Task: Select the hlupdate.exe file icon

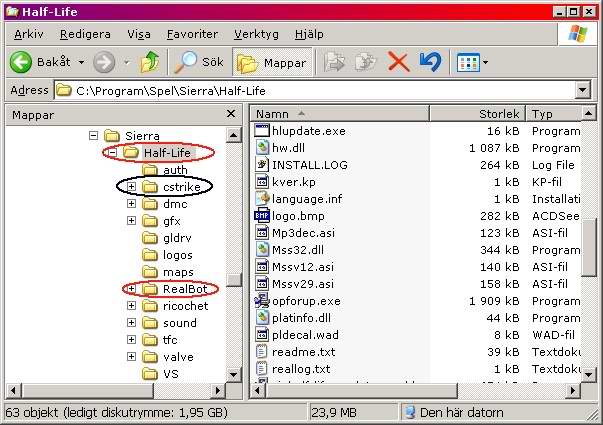Action: click(262, 131)
